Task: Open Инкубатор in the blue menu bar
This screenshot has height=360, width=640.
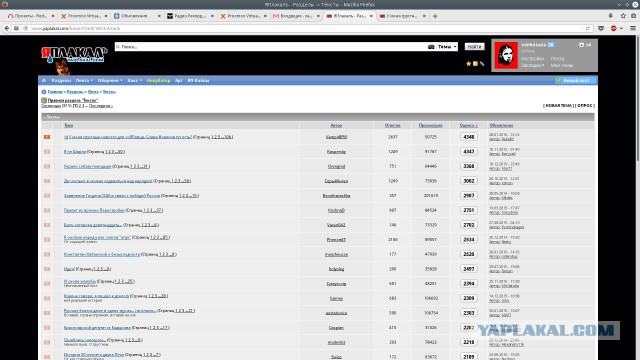Action: tap(158, 80)
